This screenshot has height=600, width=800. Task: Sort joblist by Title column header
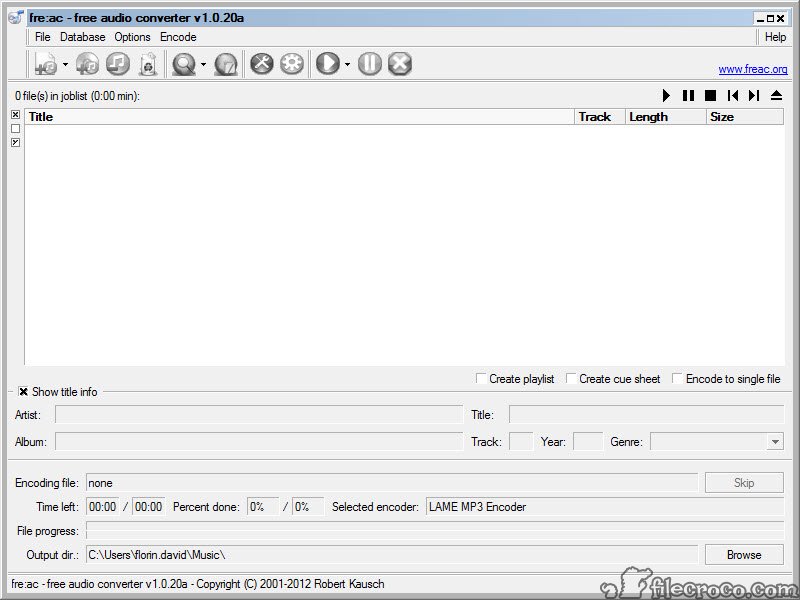click(x=299, y=117)
